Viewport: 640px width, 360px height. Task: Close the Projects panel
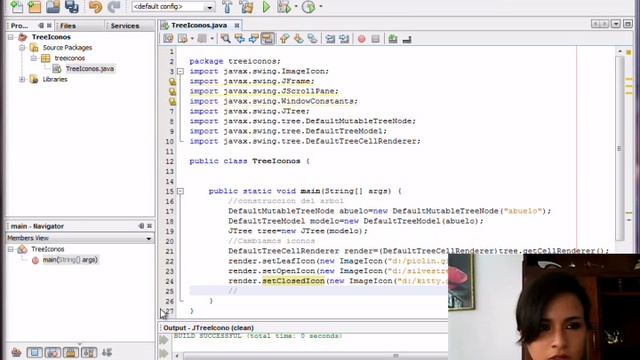[x=49, y=25]
